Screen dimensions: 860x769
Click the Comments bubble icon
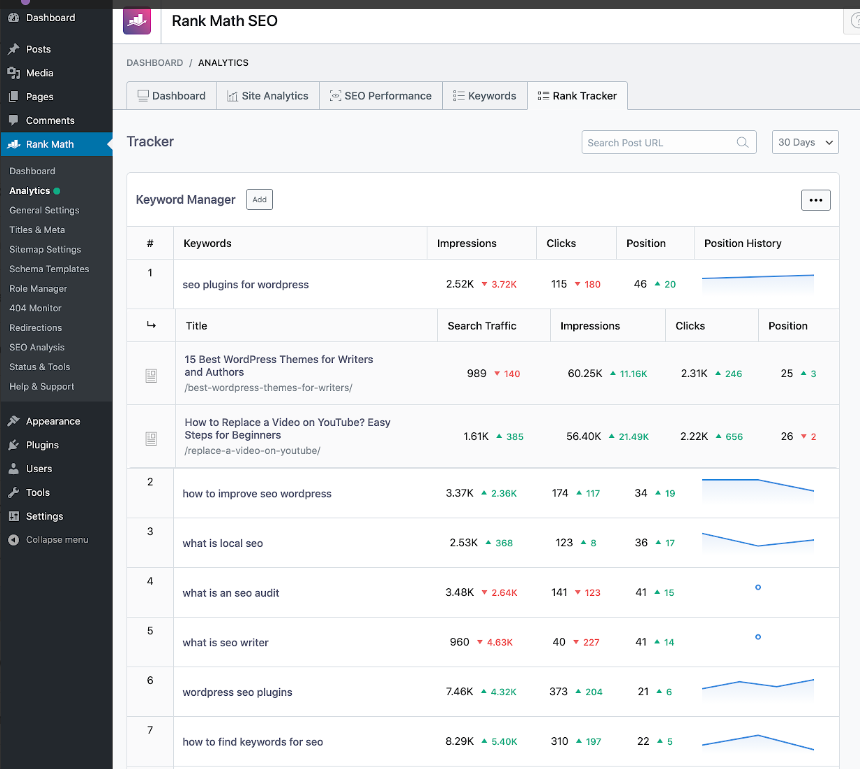(14, 120)
